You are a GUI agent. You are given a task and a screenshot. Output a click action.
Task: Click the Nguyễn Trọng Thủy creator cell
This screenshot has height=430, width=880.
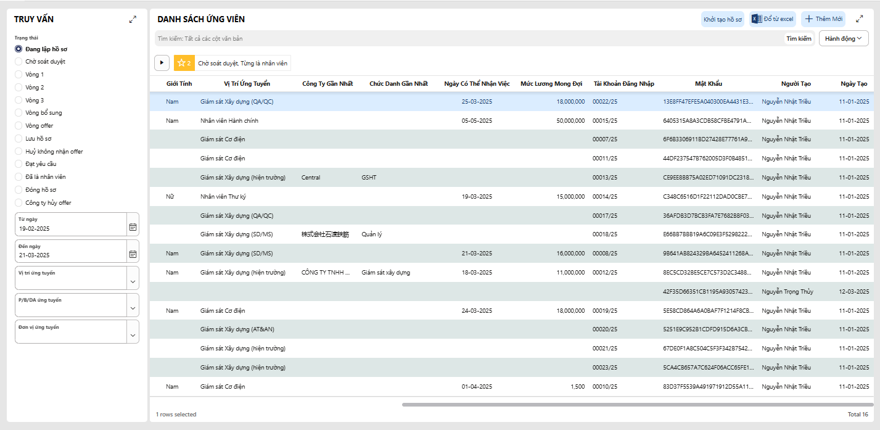(x=787, y=291)
